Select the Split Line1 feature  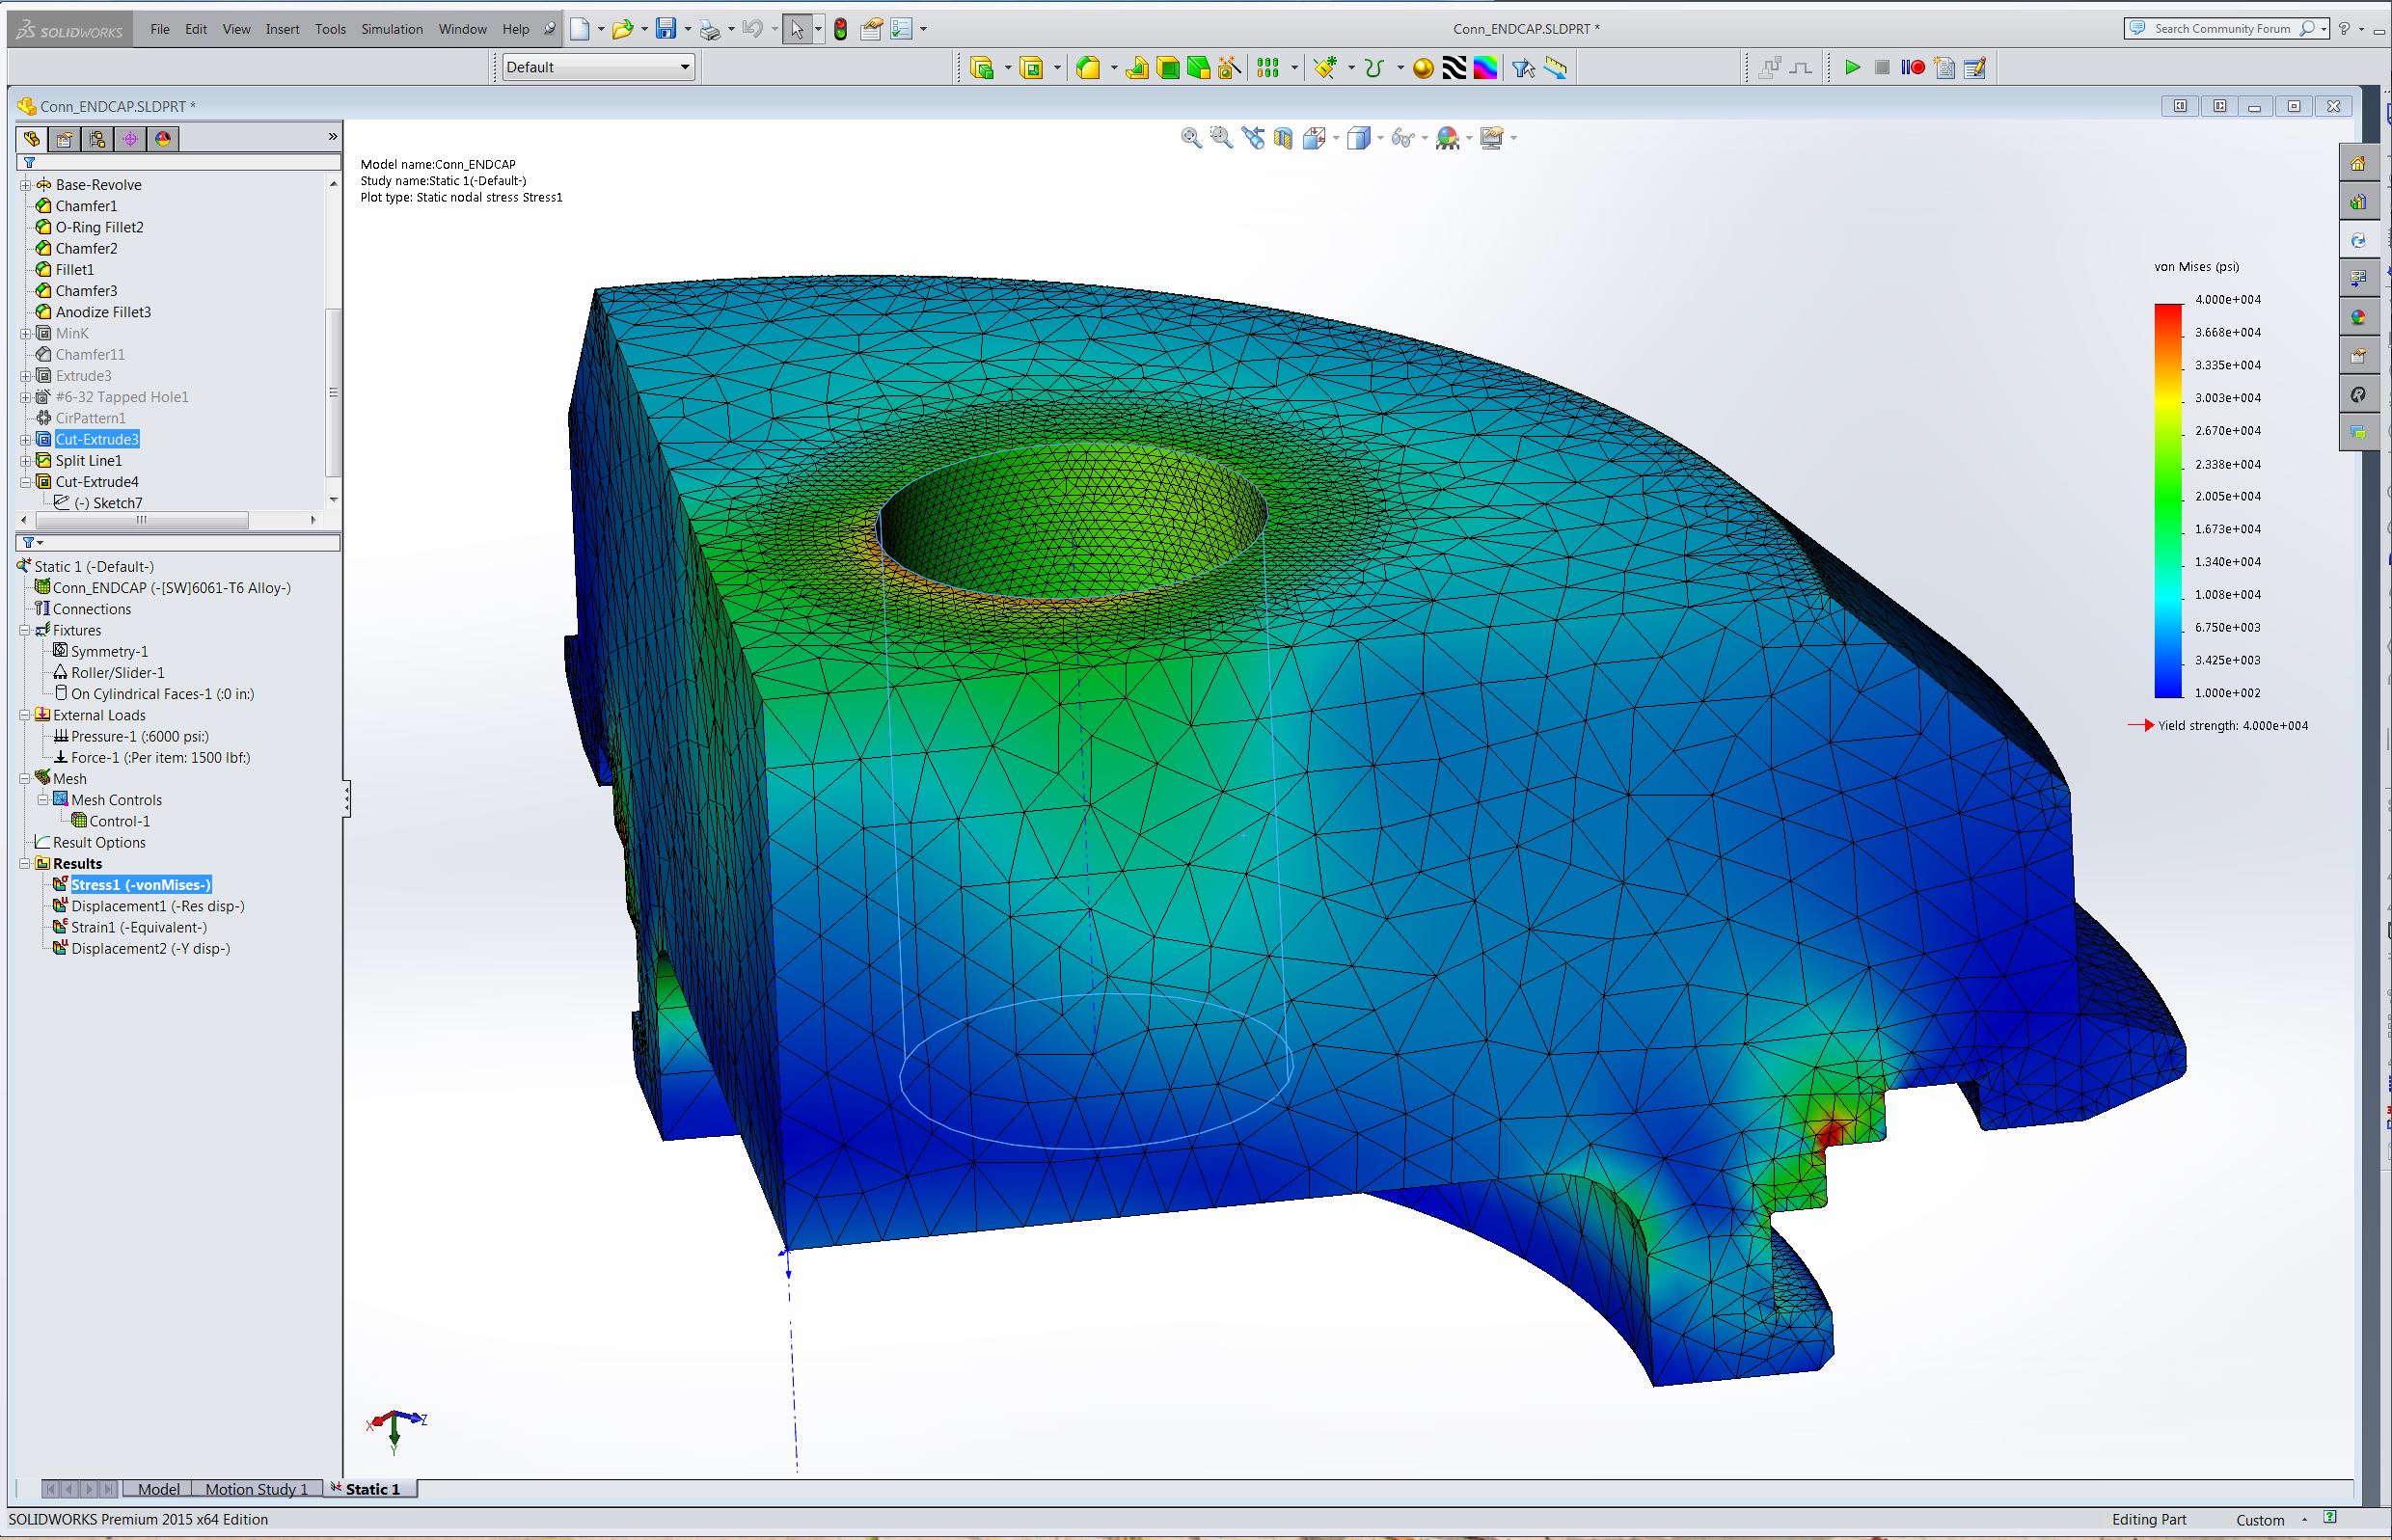[88, 461]
